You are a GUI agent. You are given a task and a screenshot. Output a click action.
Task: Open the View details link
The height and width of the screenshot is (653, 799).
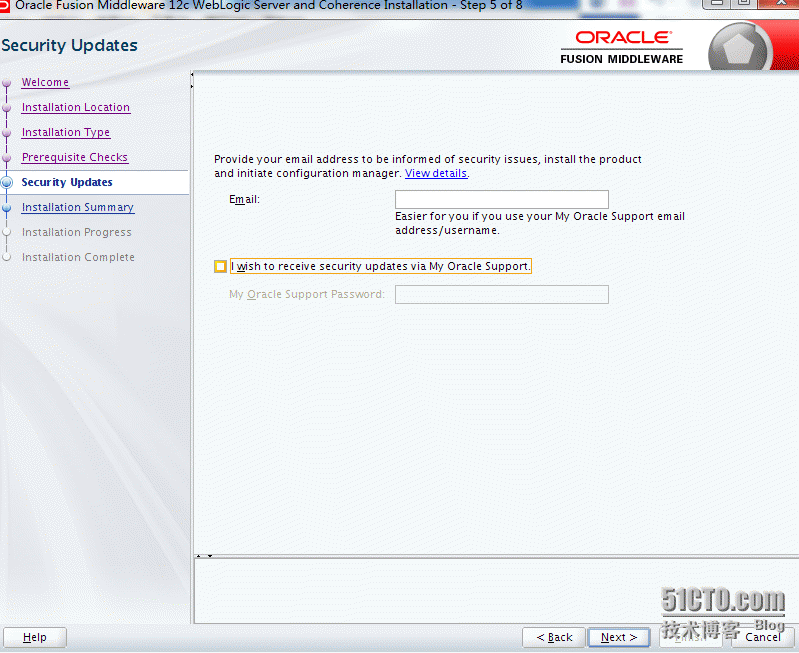coord(436,173)
